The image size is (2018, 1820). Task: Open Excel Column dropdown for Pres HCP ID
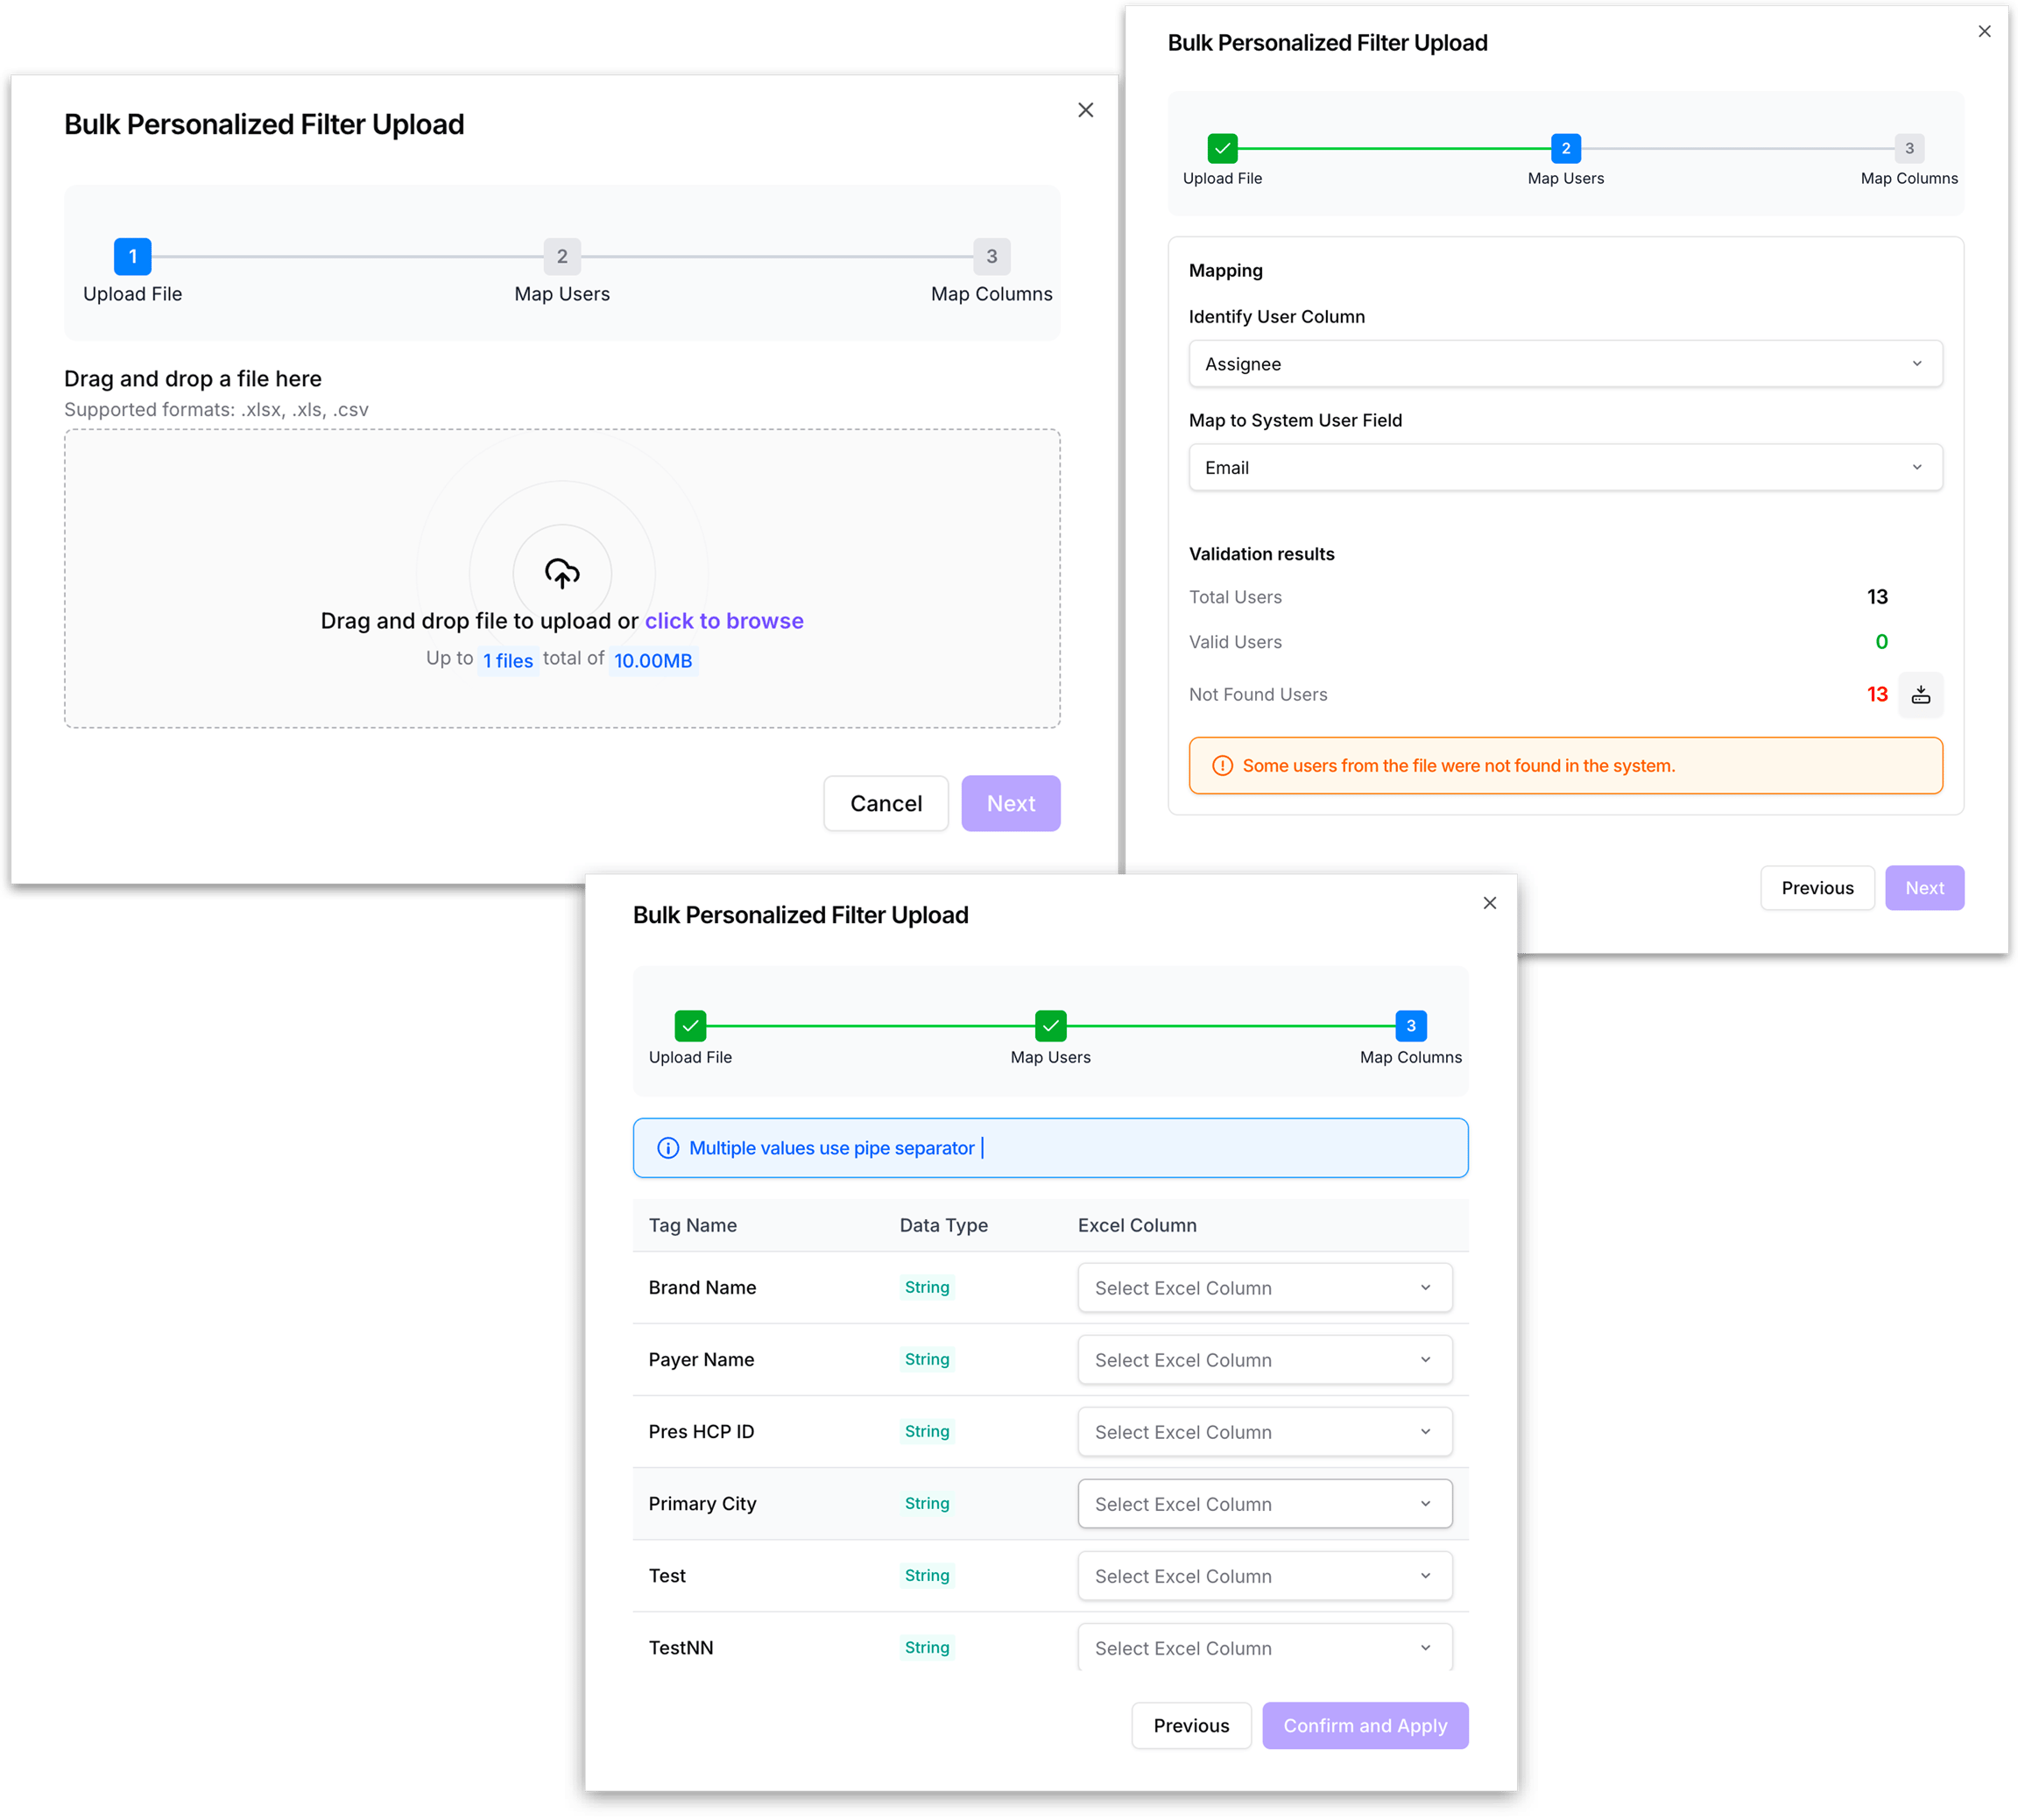[1264, 1432]
